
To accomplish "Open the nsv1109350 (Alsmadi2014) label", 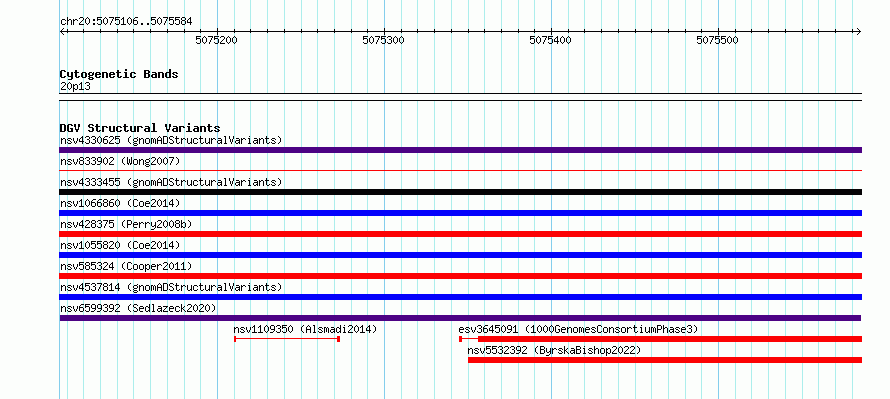I will point(305,329).
